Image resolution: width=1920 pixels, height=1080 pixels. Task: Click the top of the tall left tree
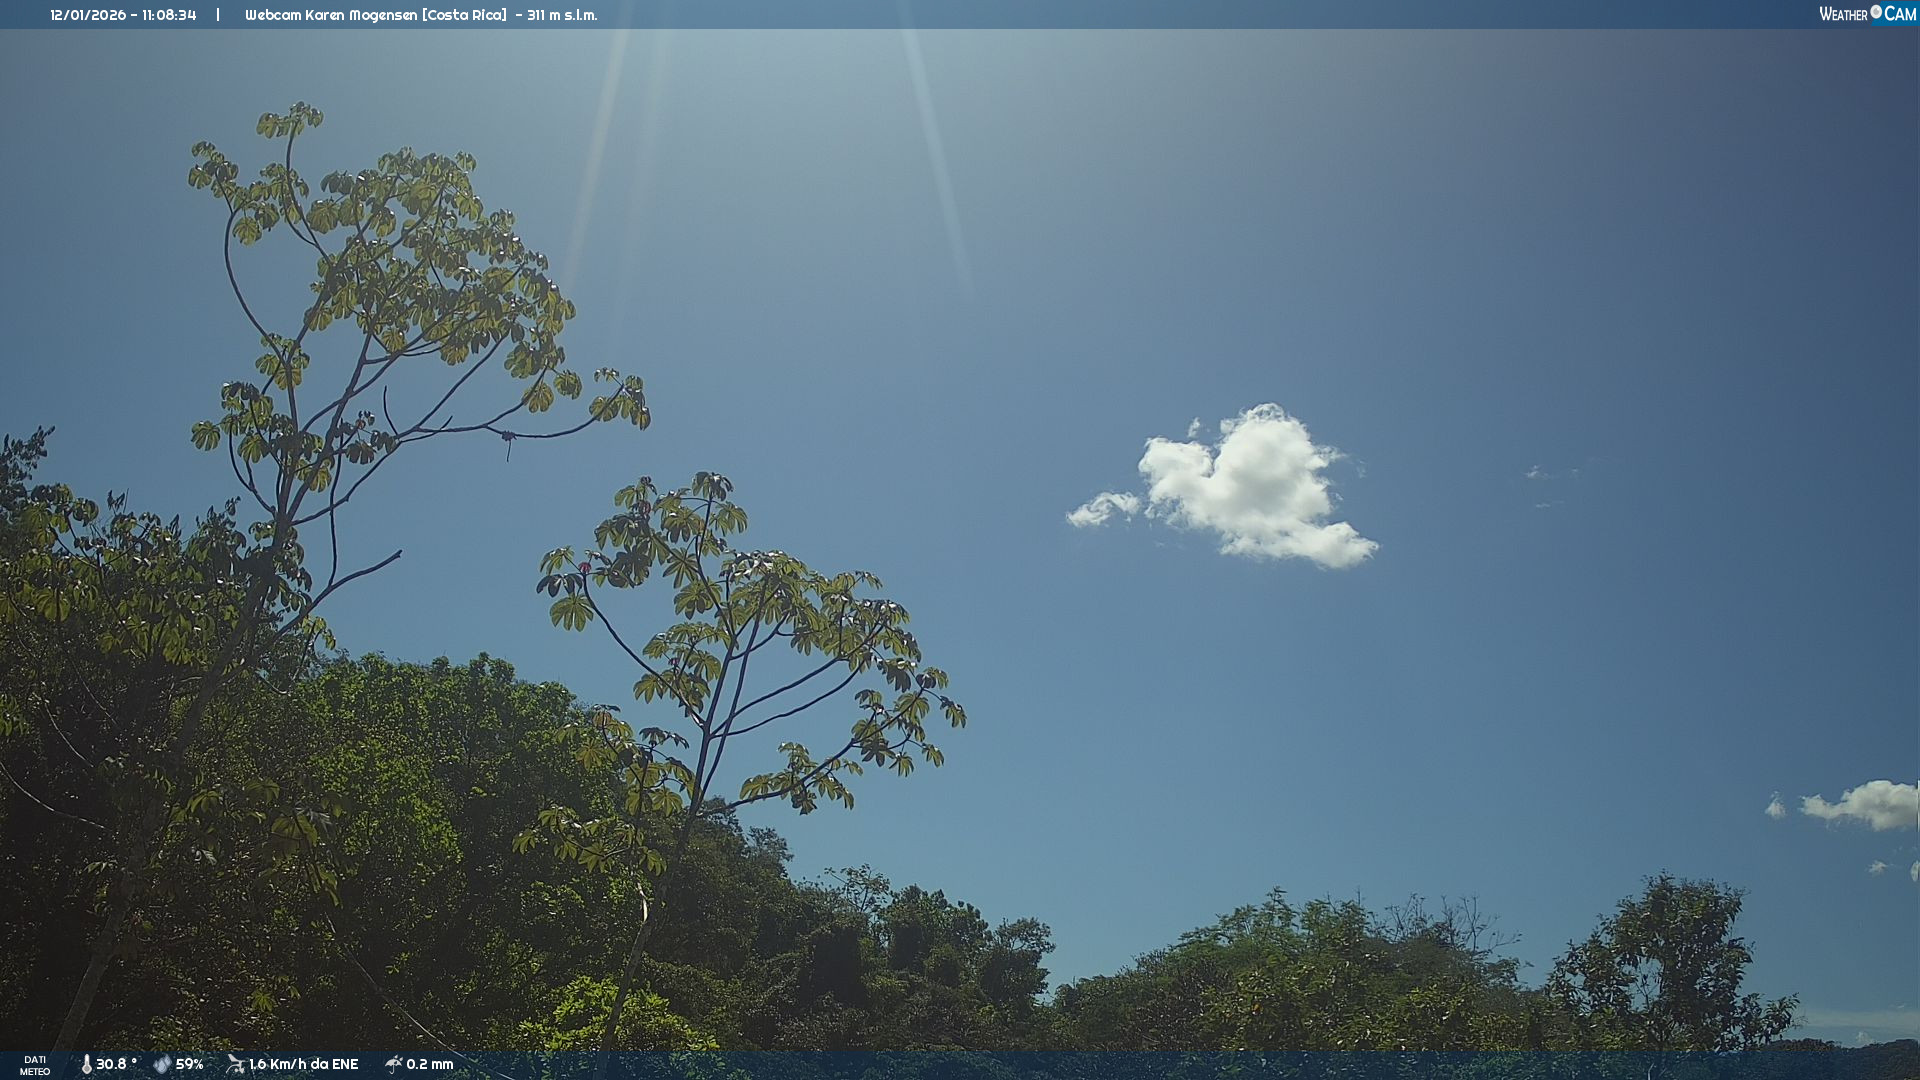pyautogui.click(x=290, y=122)
